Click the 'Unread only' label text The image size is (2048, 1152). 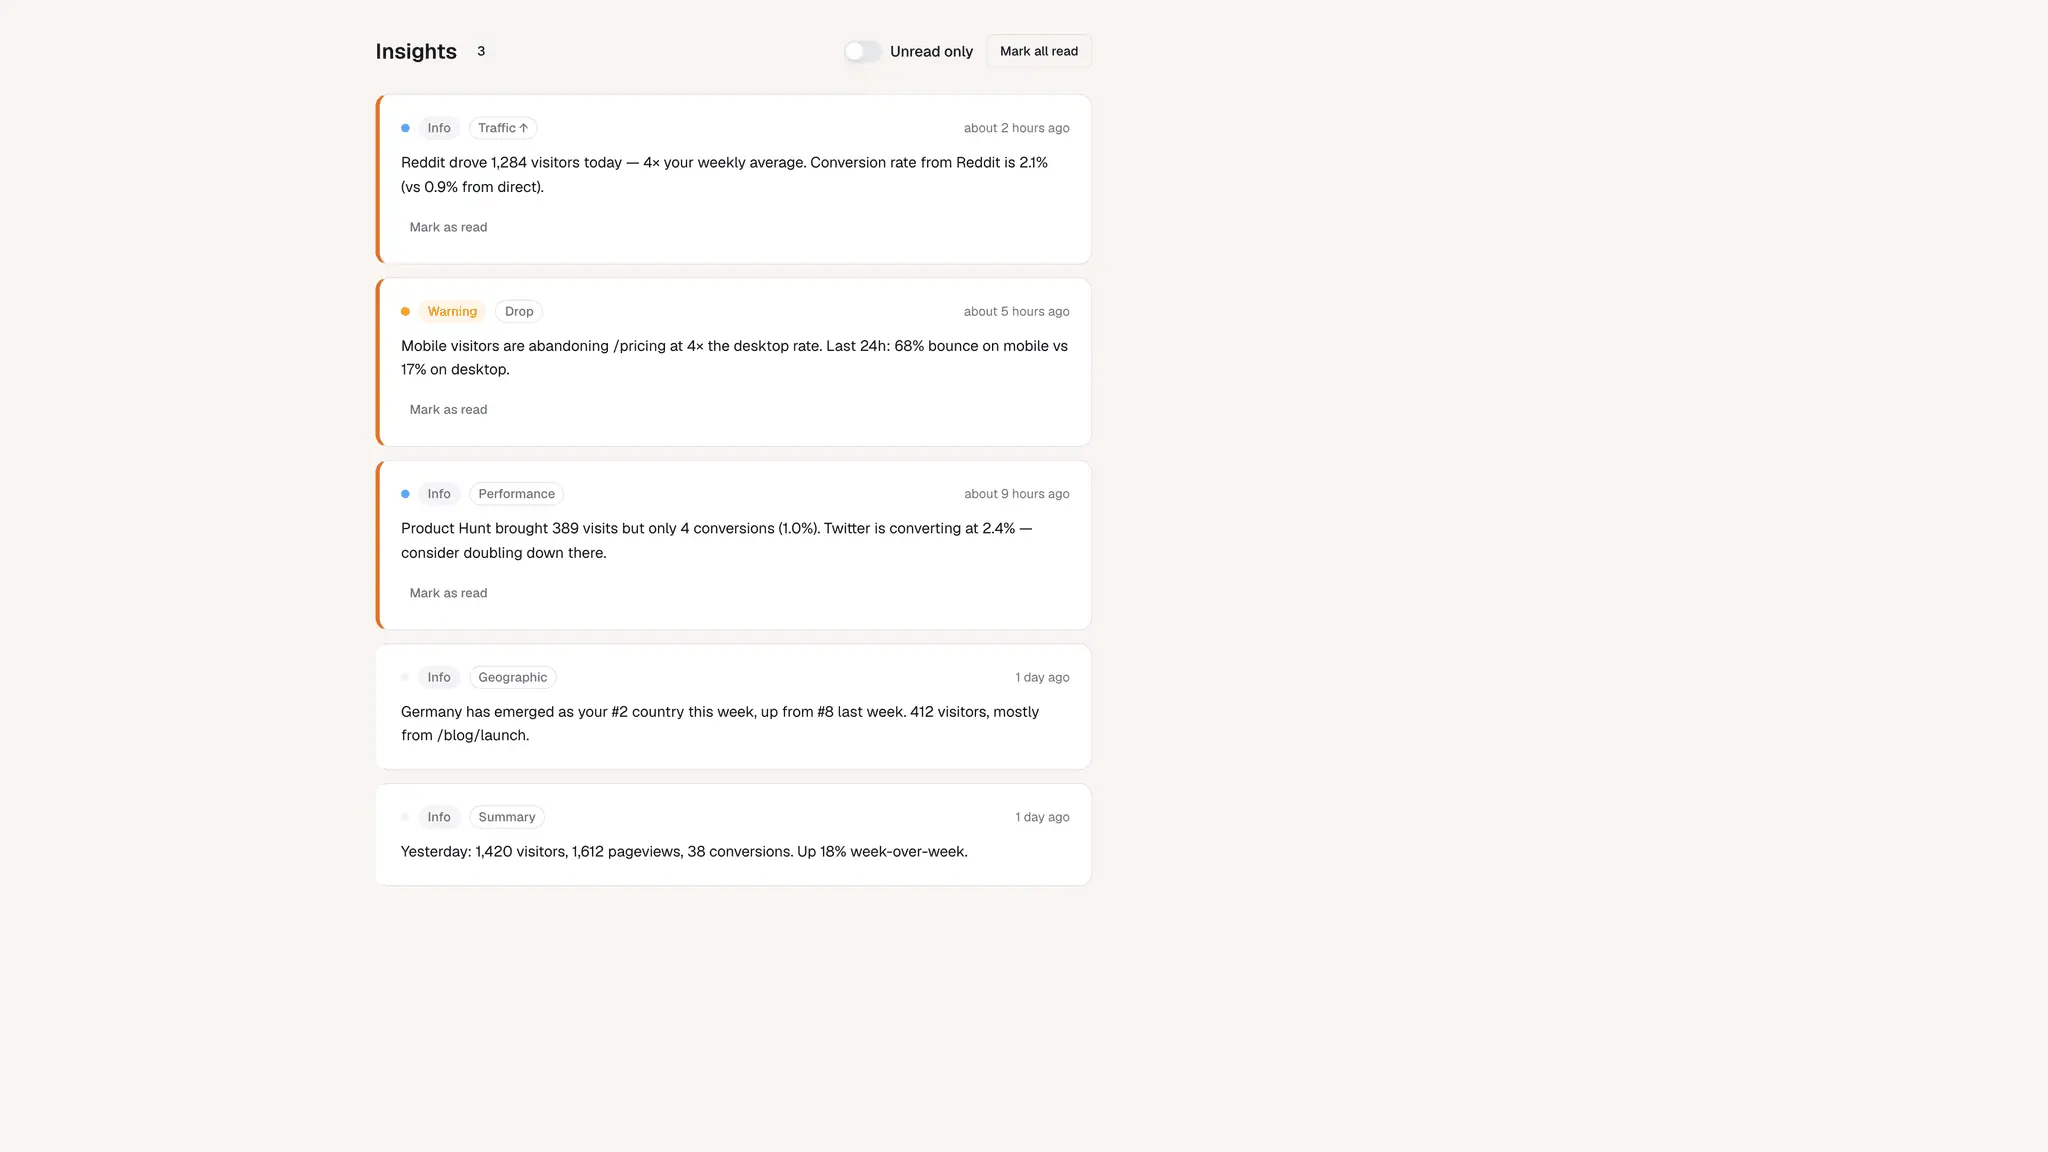coord(931,51)
